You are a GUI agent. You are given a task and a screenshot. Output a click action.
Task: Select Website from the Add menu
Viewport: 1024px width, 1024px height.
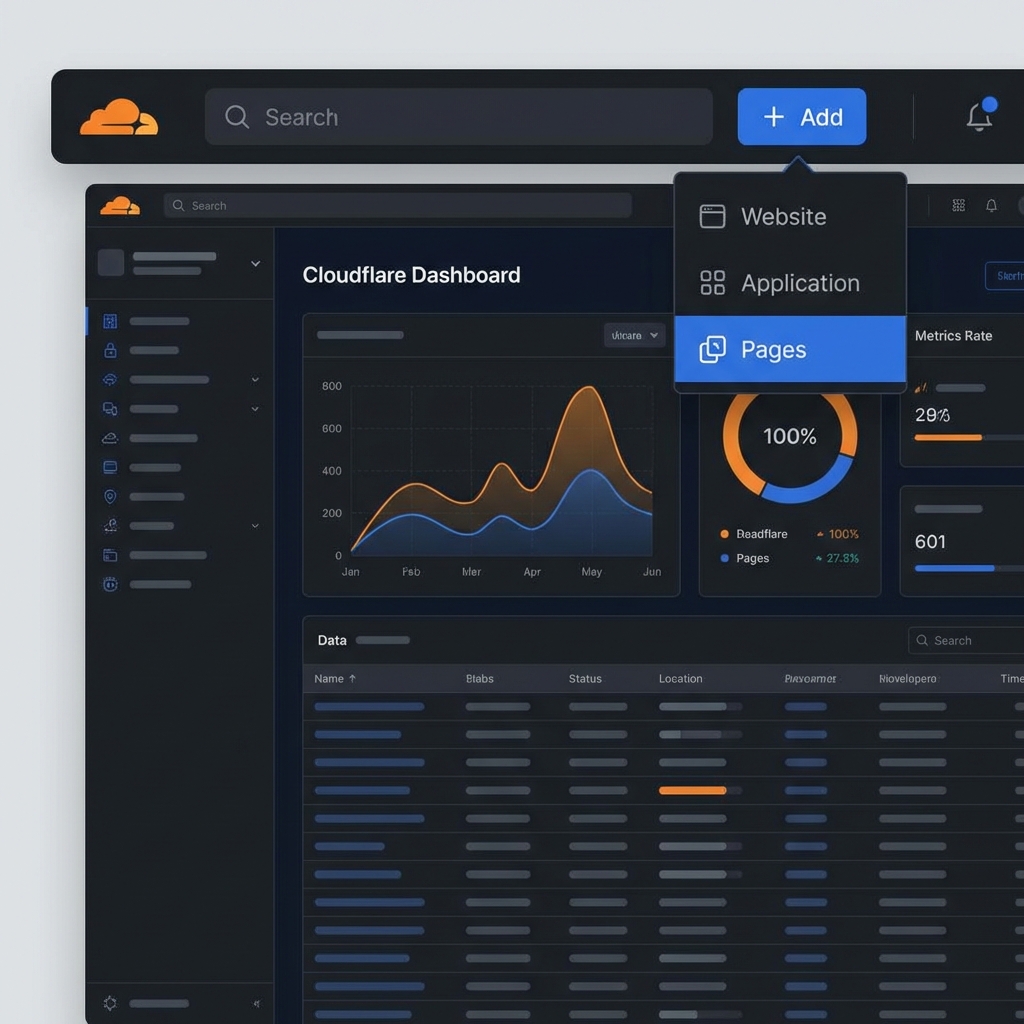(783, 216)
